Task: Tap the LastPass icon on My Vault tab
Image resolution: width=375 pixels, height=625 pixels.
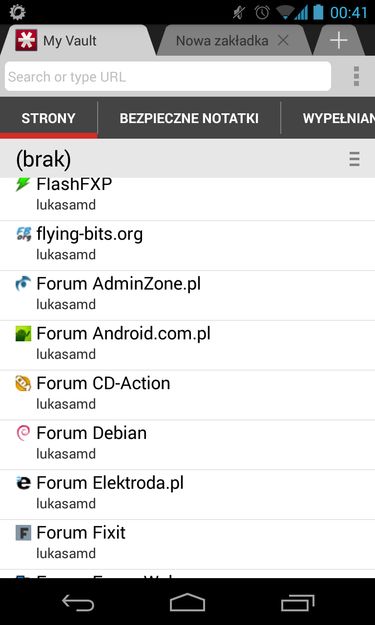Action: click(x=26, y=40)
